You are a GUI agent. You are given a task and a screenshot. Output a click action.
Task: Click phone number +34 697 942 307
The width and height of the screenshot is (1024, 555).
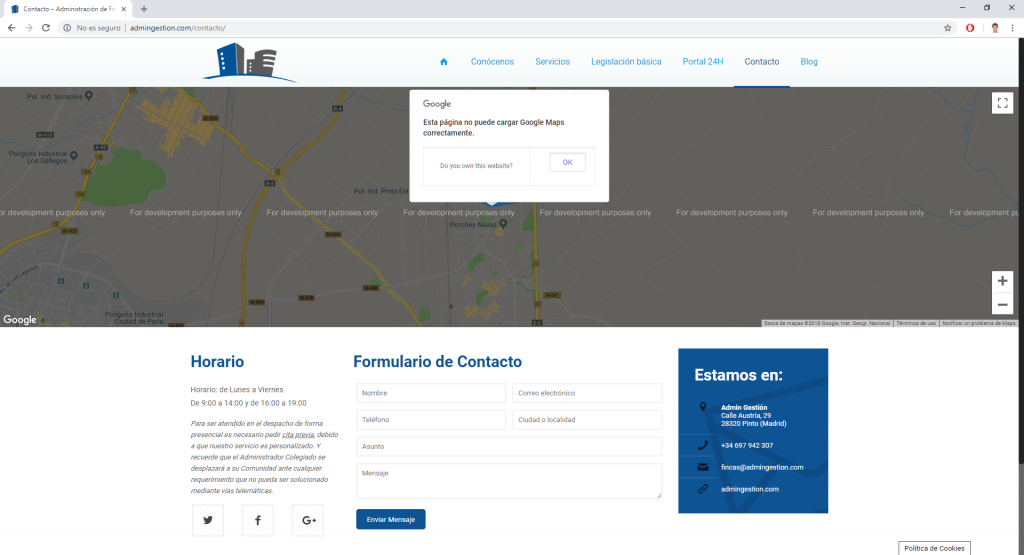click(x=746, y=445)
